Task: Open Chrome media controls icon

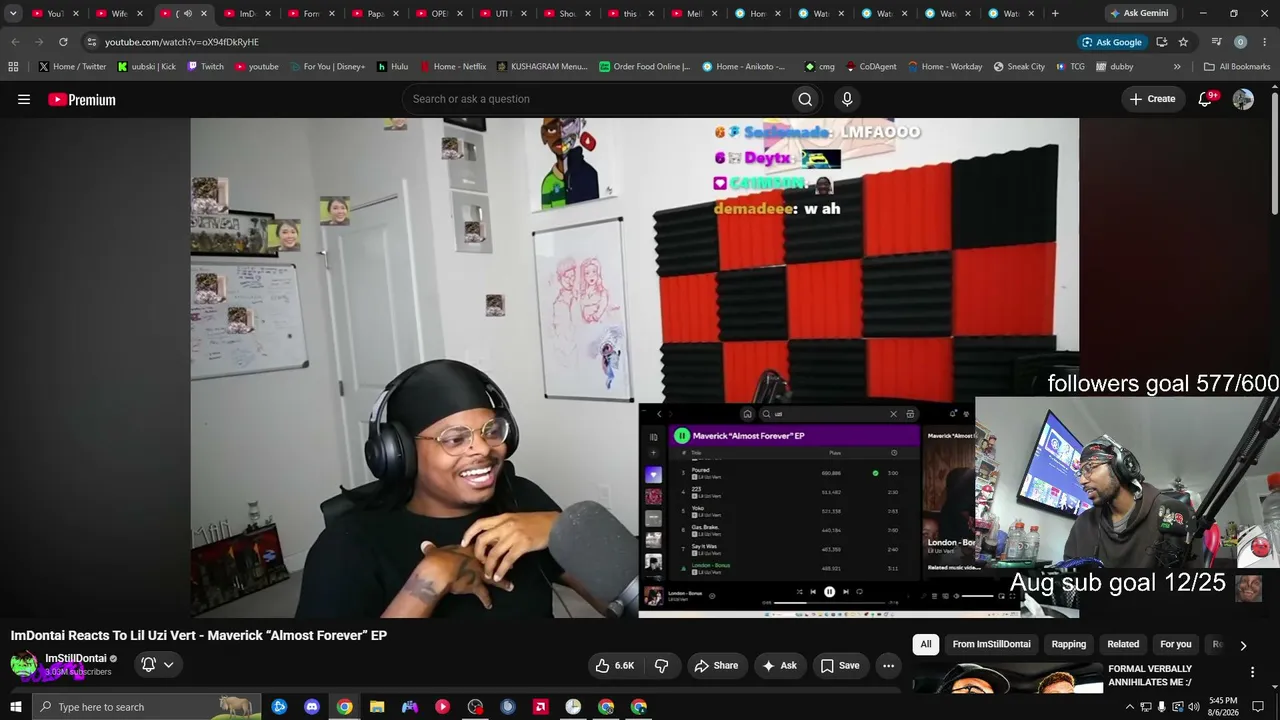Action: pos(1216,42)
